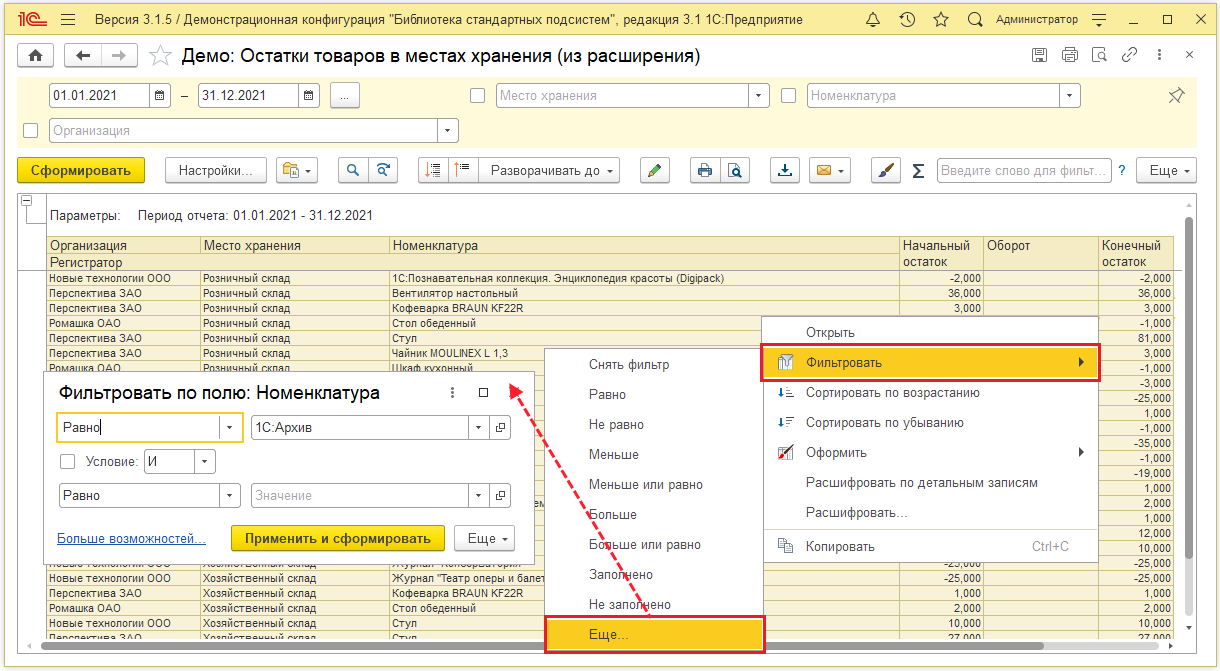
Task: Click help question mark by filter field
Action: pos(1122,171)
